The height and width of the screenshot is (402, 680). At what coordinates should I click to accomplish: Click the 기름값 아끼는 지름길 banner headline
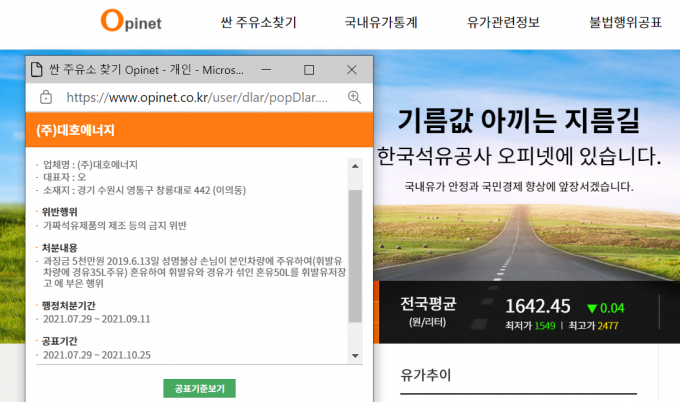(518, 120)
